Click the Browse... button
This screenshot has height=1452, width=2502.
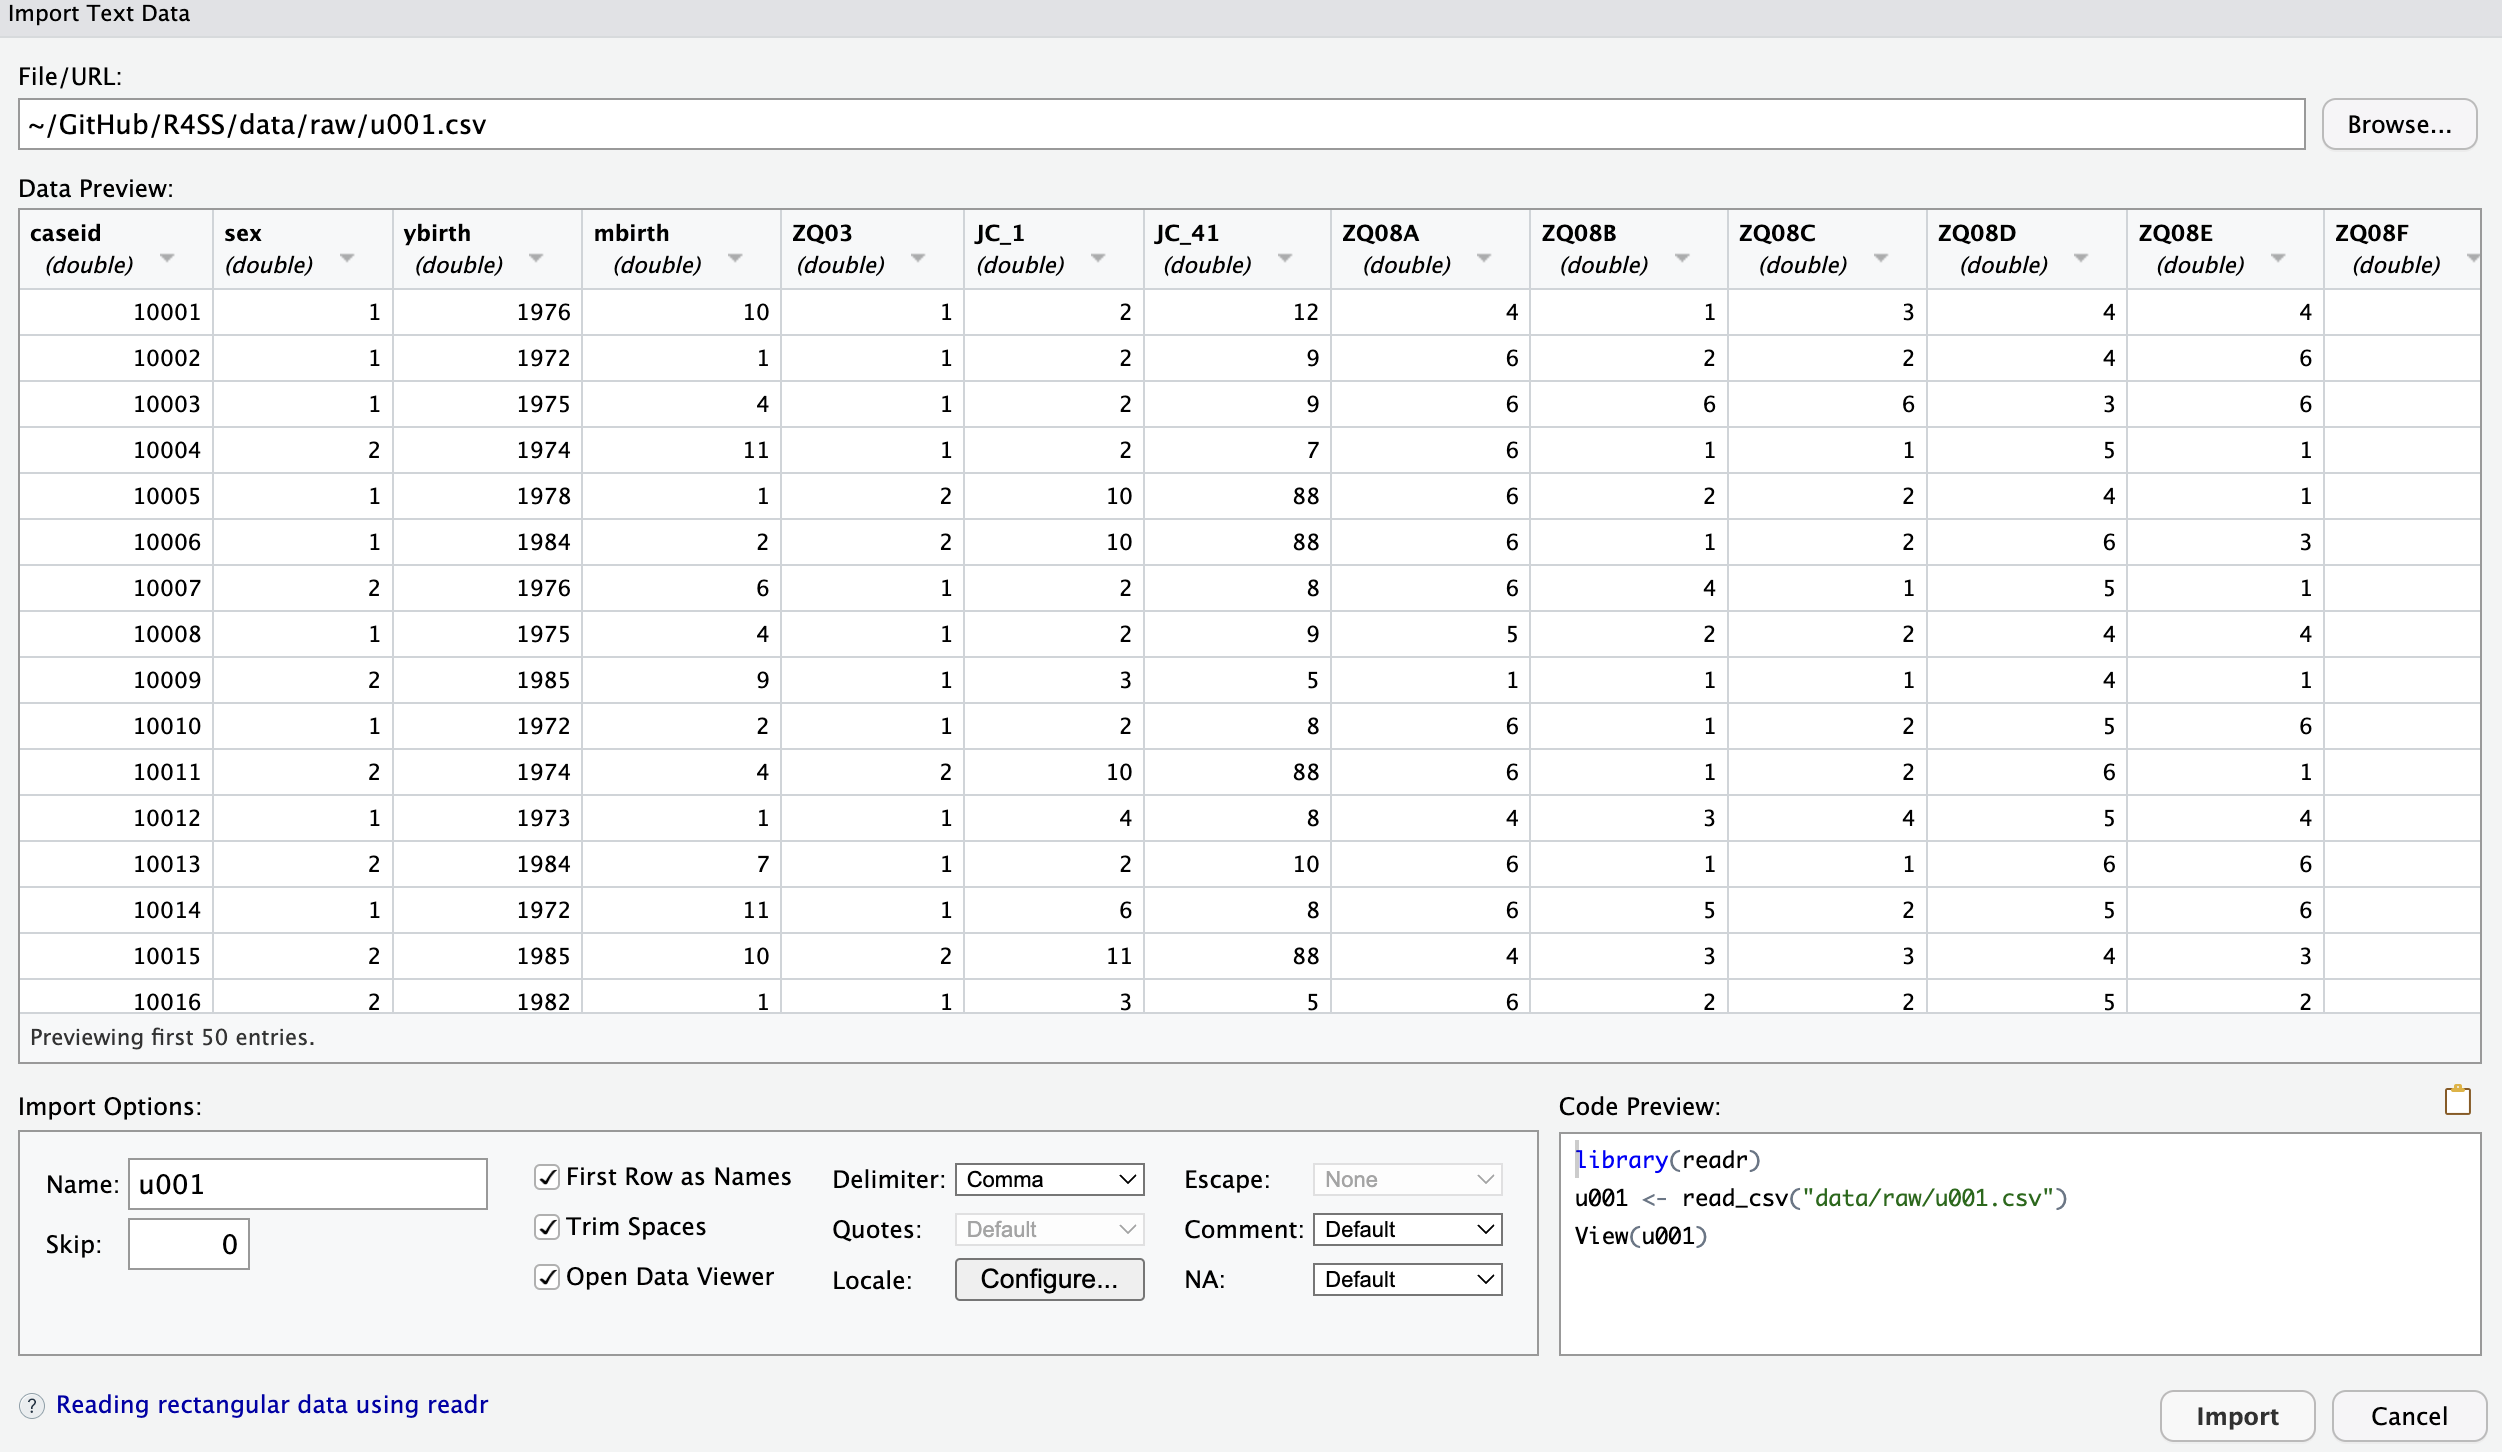tap(2398, 124)
